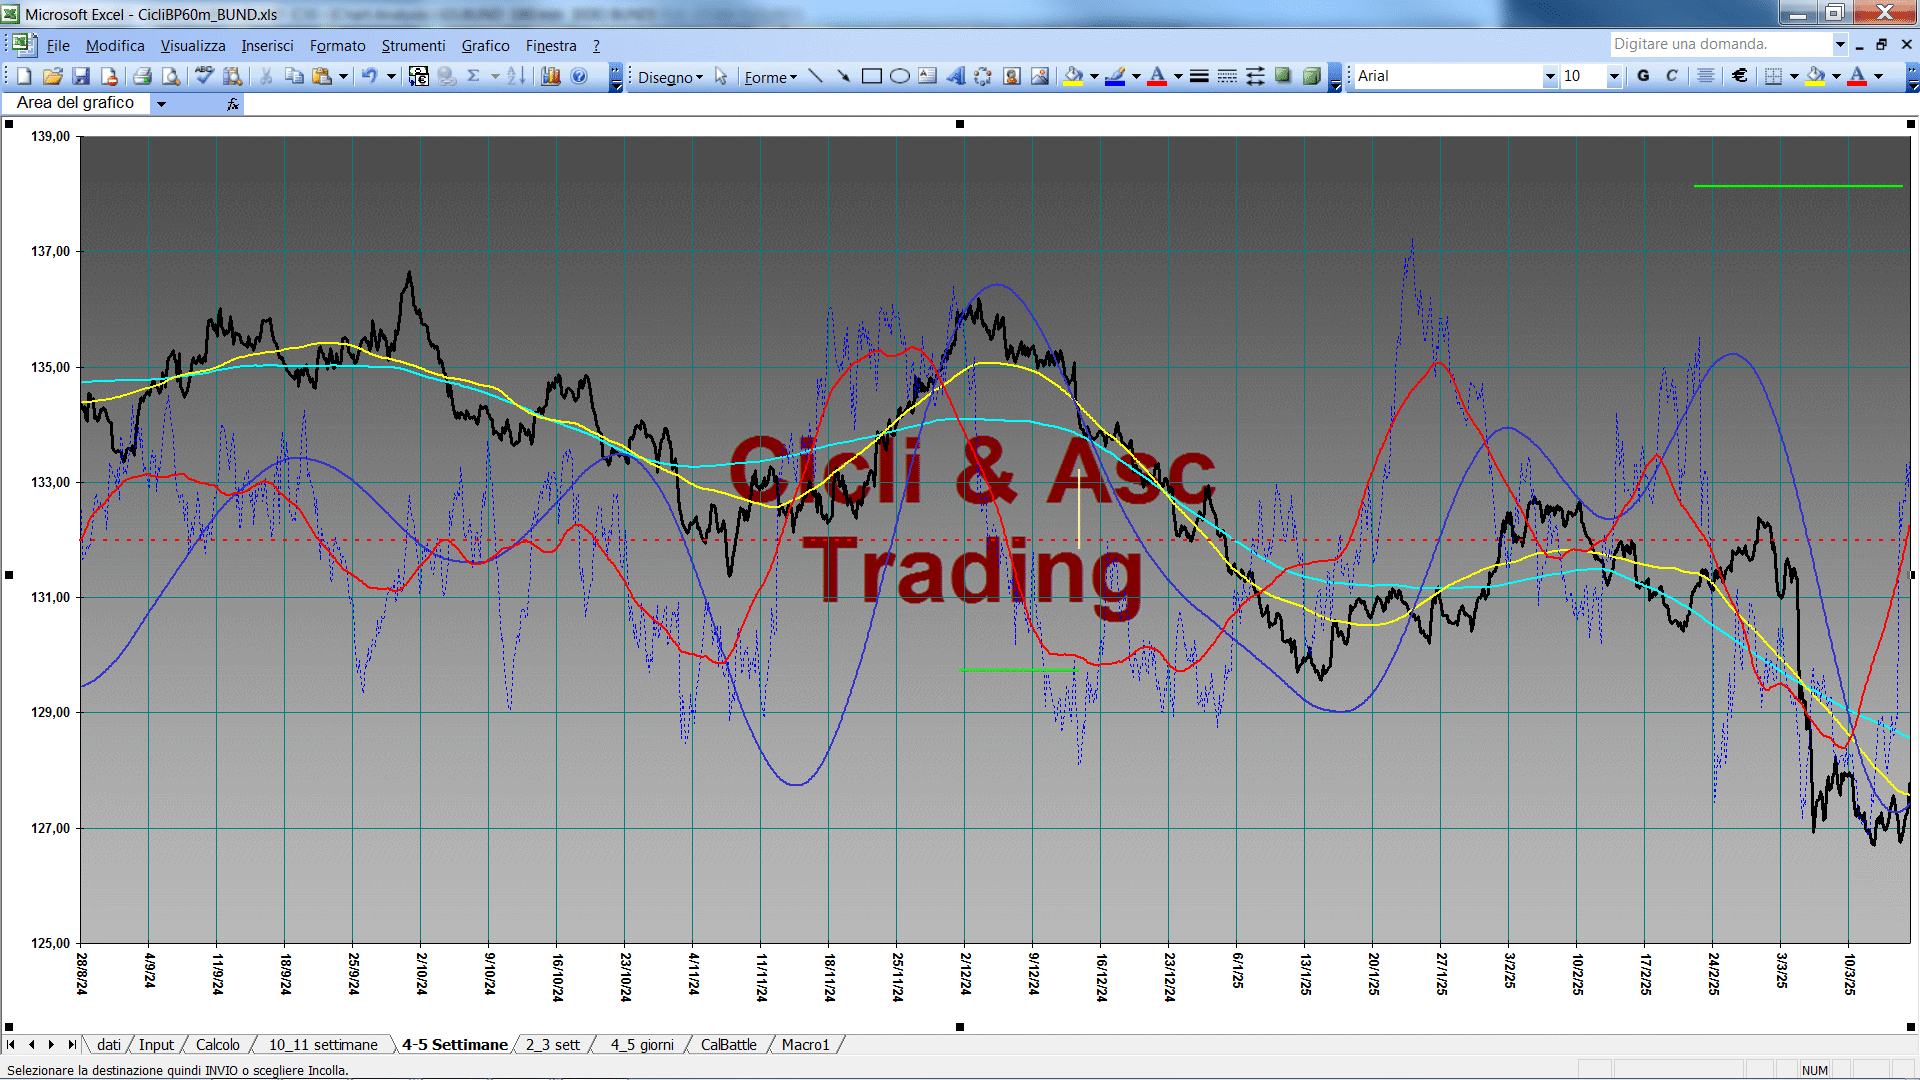Apply Euro currency format button
This screenshot has width=1920, height=1080.
click(x=1740, y=76)
